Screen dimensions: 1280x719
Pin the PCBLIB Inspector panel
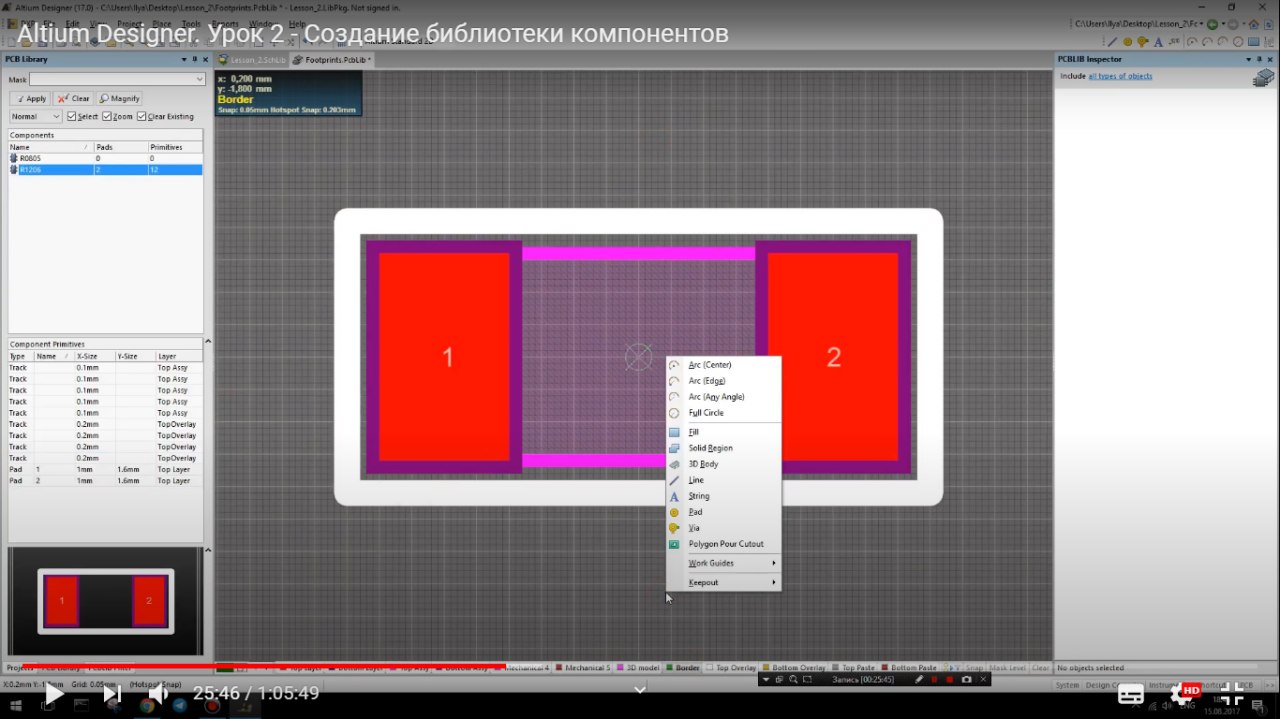click(1261, 59)
